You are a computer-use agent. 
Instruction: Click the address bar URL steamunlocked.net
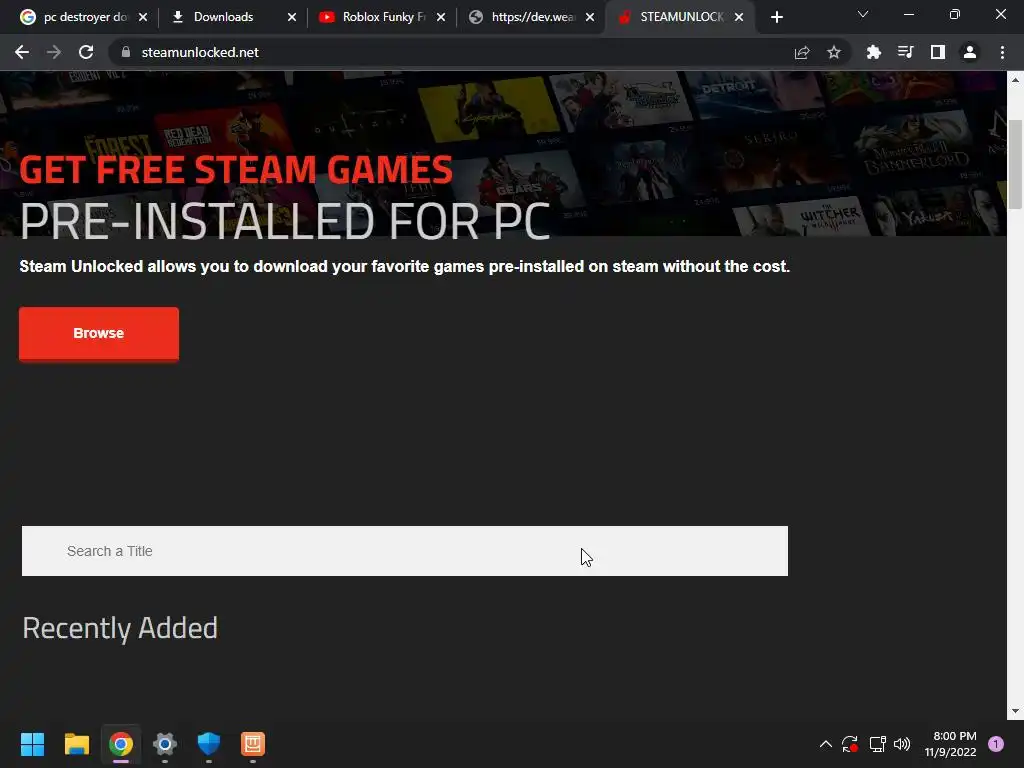[200, 52]
